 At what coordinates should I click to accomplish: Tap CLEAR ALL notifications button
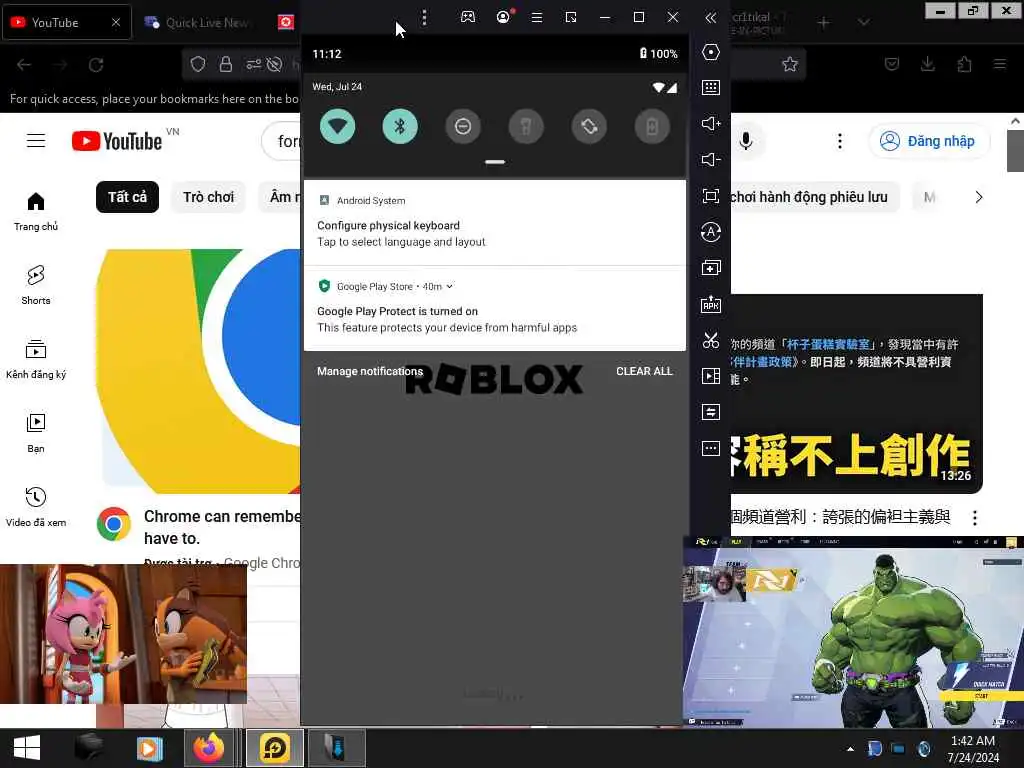pos(644,371)
